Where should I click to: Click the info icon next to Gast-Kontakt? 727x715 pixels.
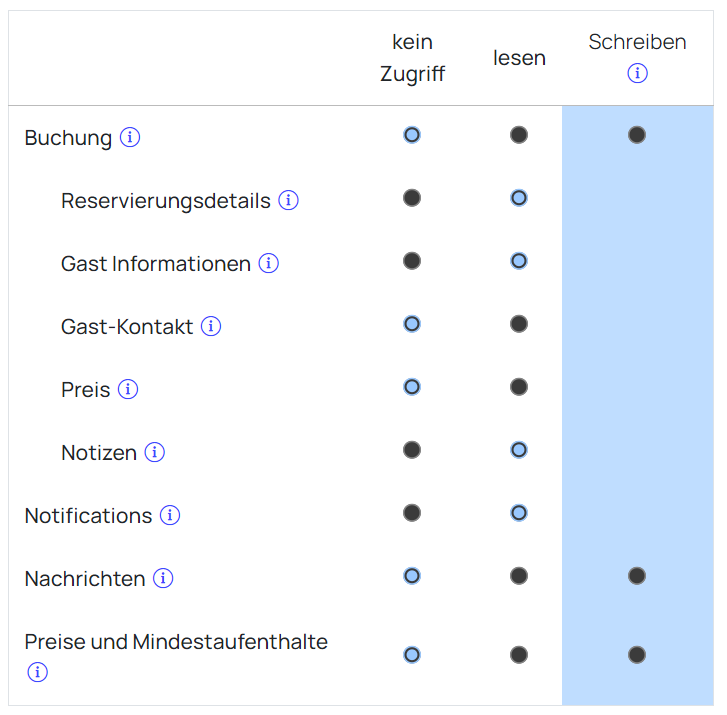coord(211,327)
